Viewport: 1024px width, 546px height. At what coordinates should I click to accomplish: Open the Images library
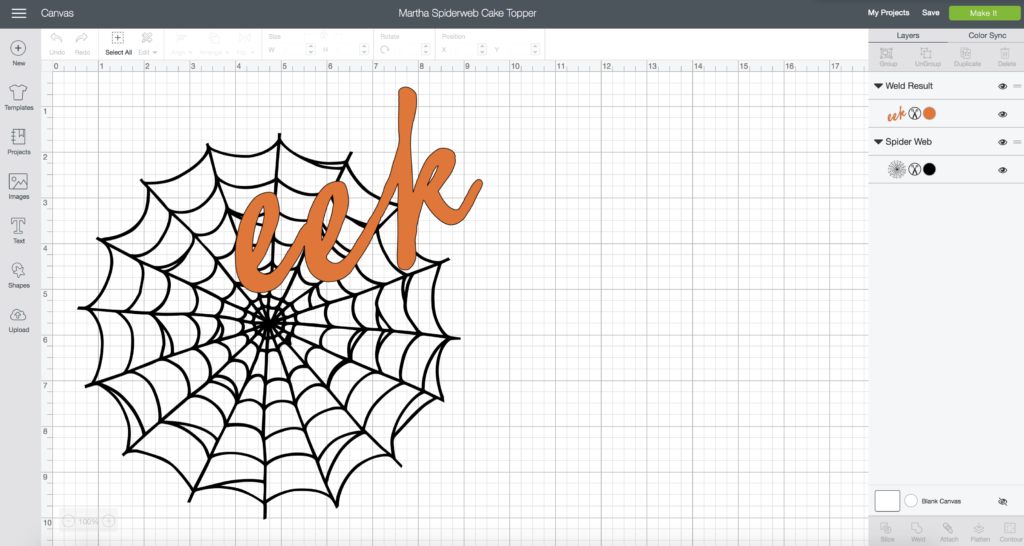pos(18,186)
